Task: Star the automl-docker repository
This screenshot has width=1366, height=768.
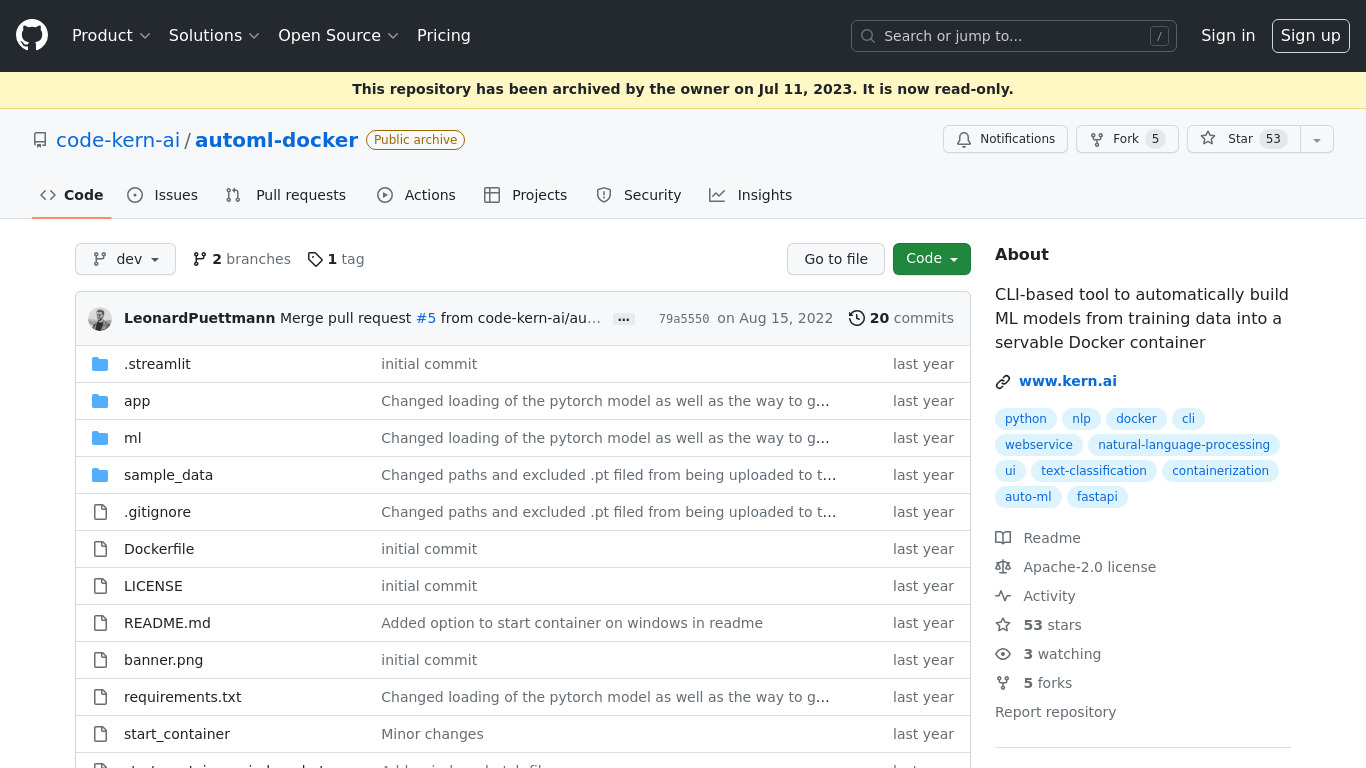Action: pyautogui.click(x=1243, y=139)
